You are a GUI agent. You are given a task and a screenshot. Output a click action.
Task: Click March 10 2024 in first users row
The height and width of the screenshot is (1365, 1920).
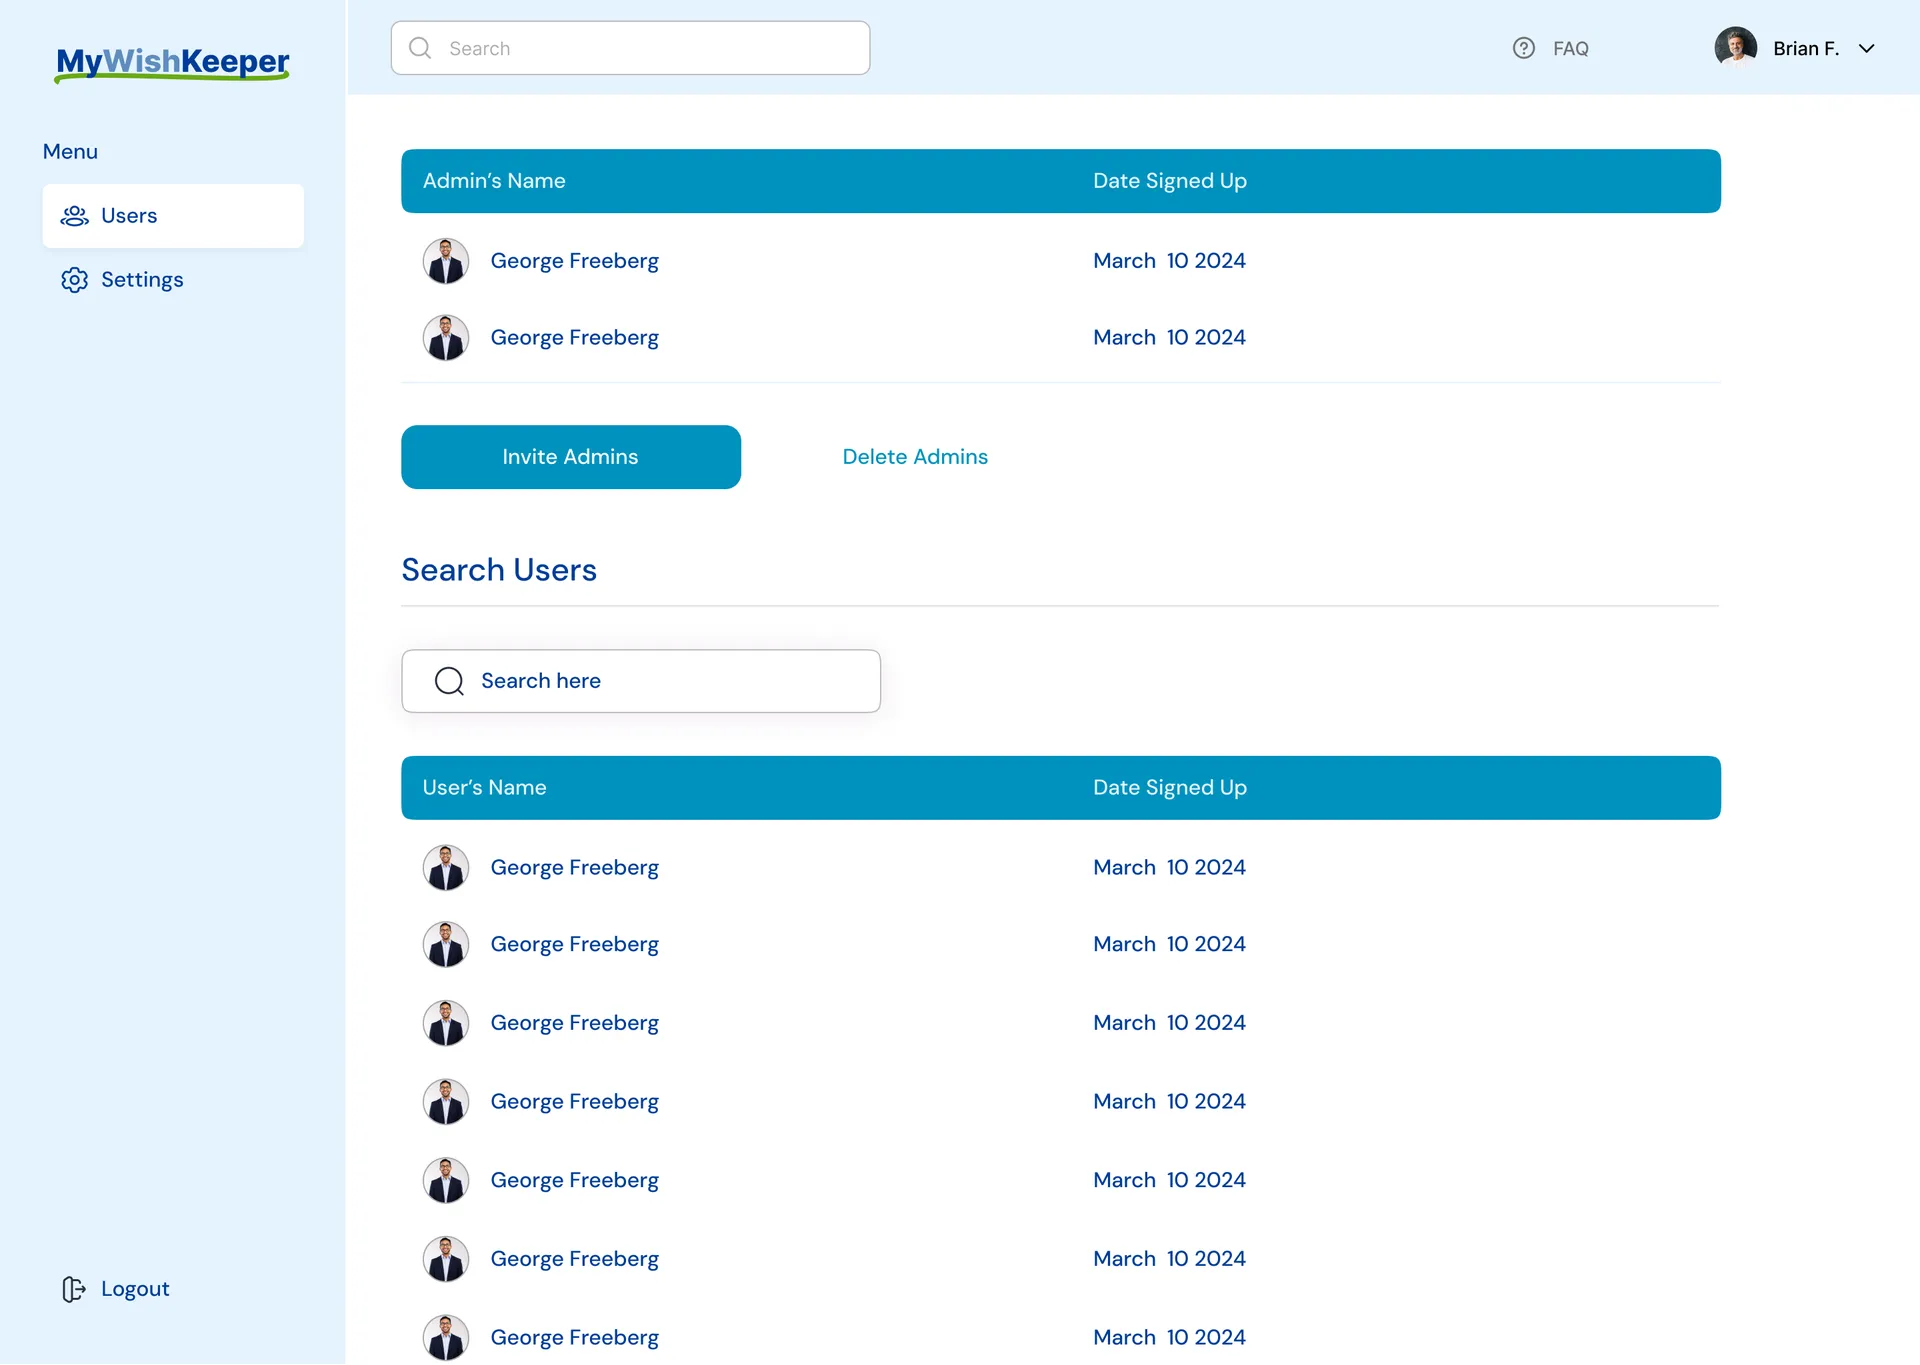[1169, 868]
